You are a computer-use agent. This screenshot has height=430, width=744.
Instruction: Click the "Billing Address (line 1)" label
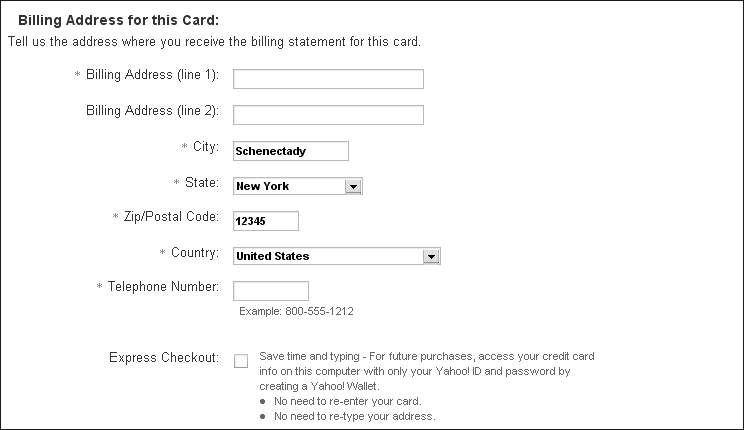[153, 75]
